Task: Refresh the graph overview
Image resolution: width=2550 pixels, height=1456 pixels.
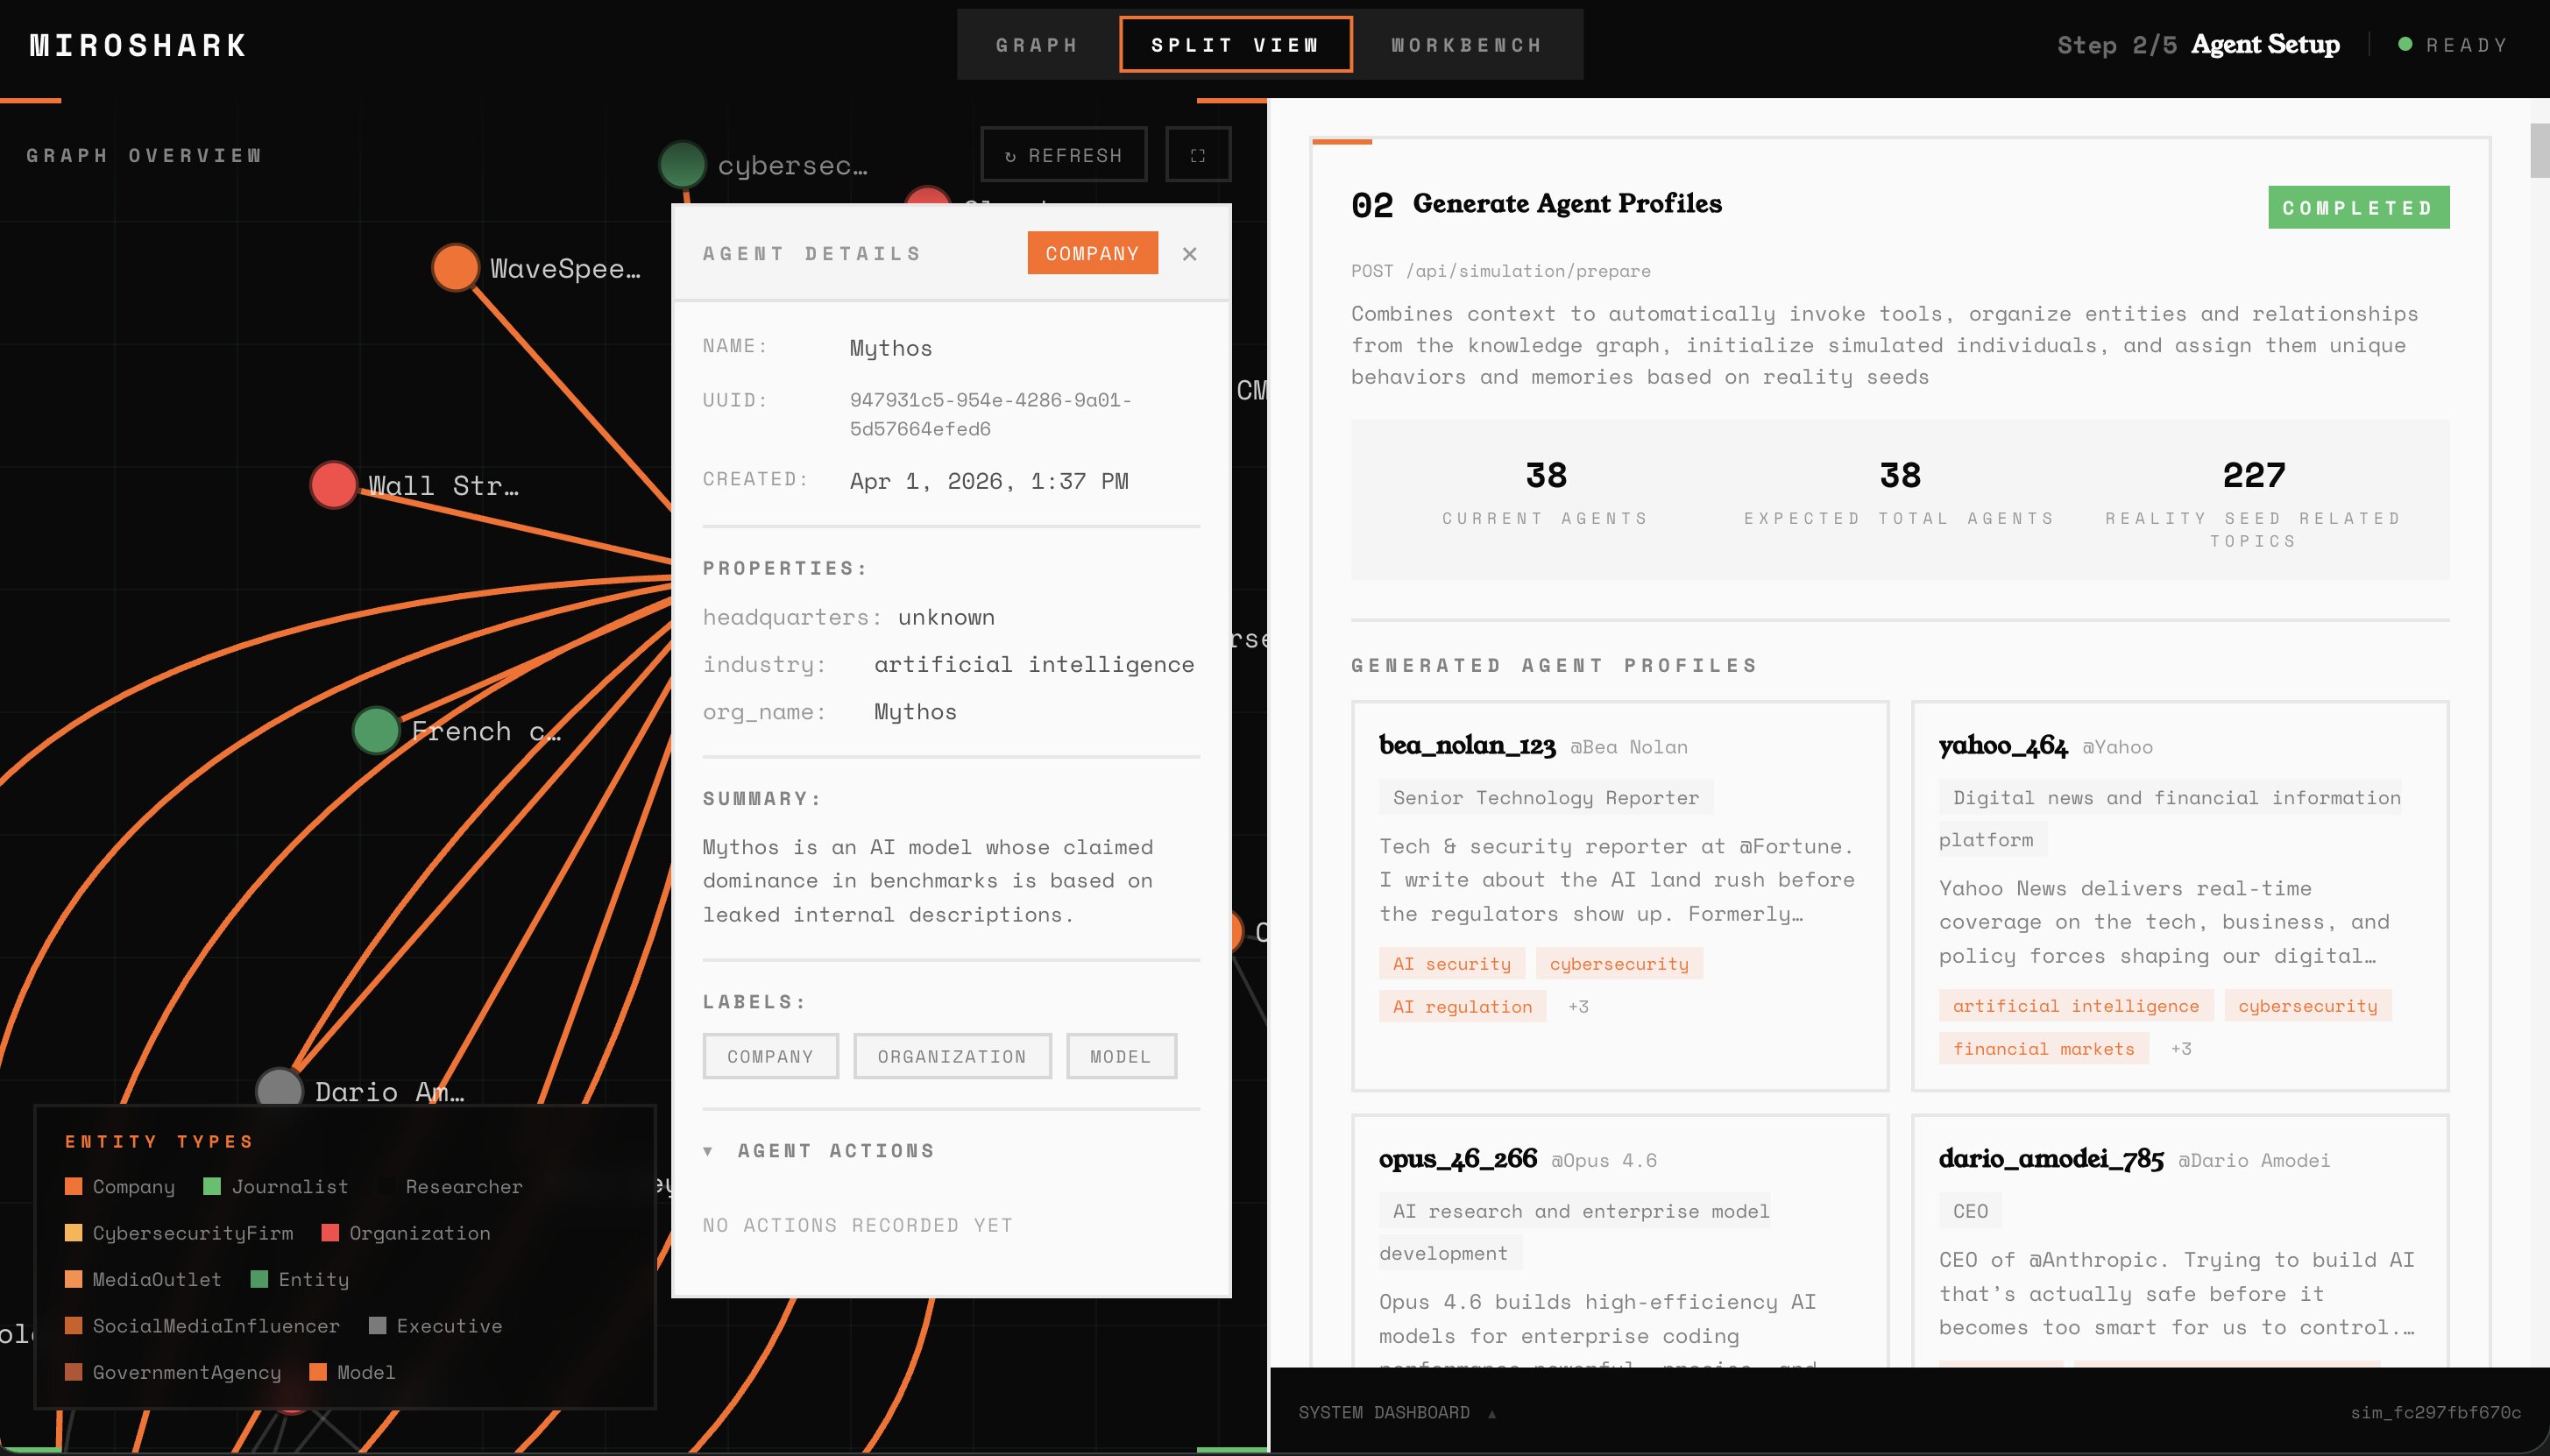Action: (x=1063, y=155)
